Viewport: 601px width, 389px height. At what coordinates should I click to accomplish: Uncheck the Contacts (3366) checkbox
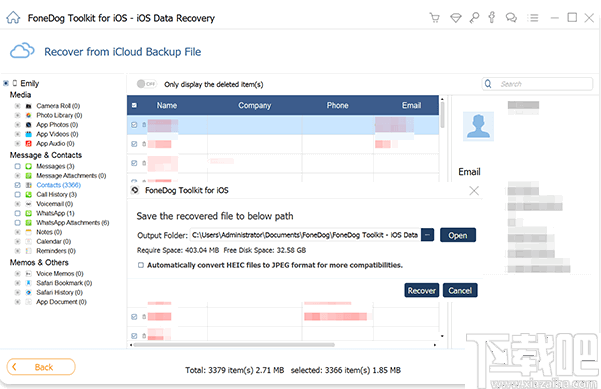[17, 185]
